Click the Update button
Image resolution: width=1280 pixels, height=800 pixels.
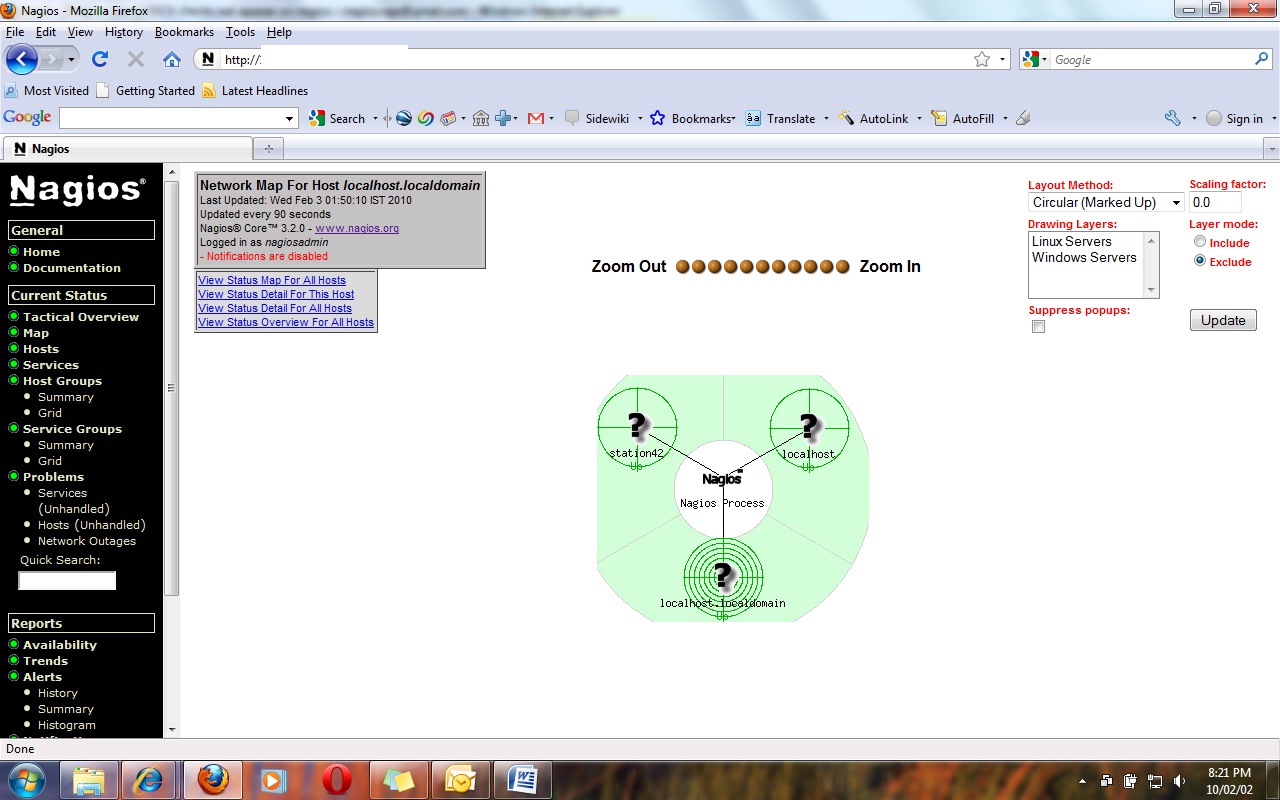point(1223,320)
